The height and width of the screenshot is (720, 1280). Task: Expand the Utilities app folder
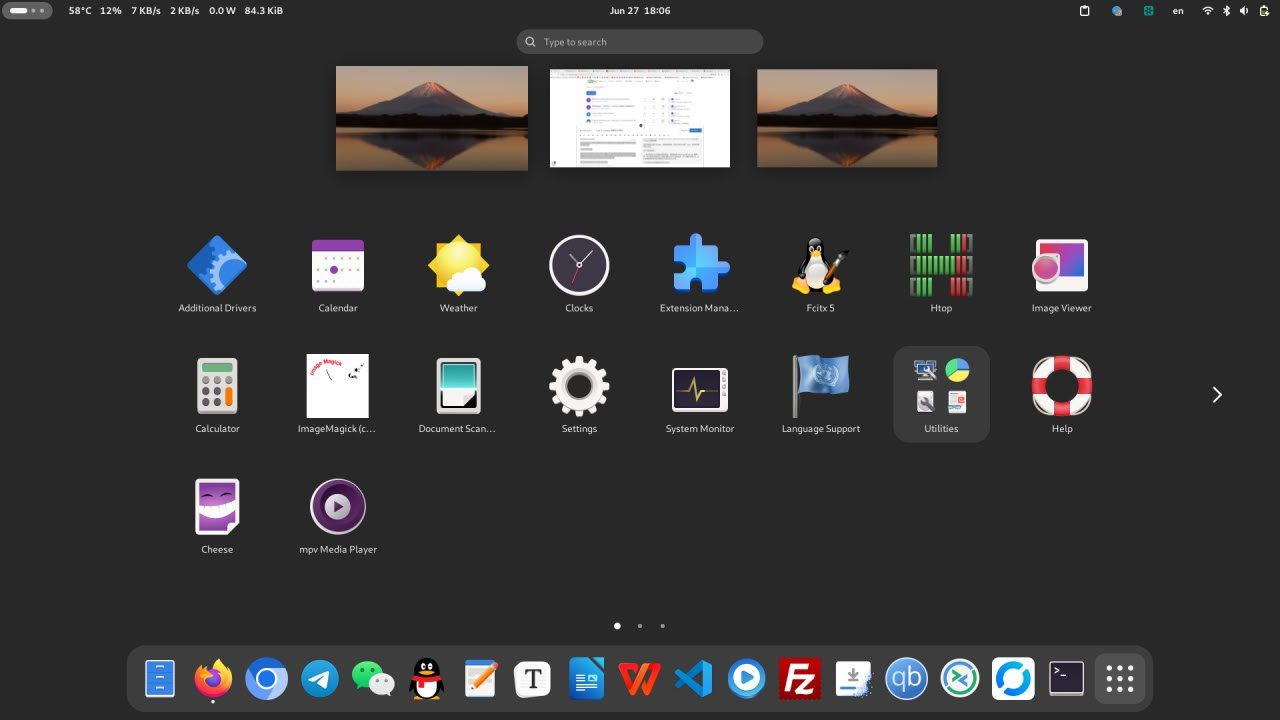pyautogui.click(x=941, y=395)
